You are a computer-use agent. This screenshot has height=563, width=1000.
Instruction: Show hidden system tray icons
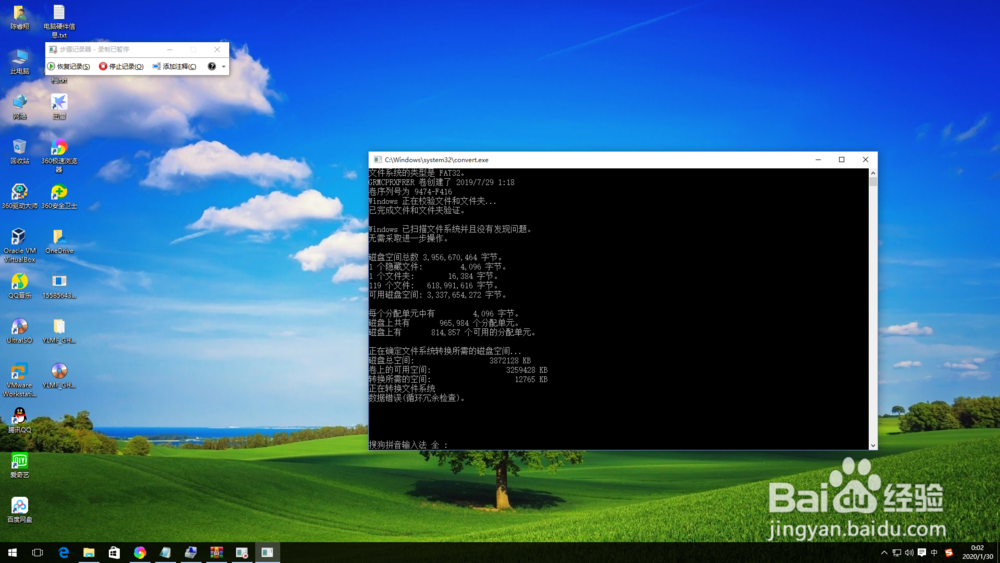coord(884,553)
